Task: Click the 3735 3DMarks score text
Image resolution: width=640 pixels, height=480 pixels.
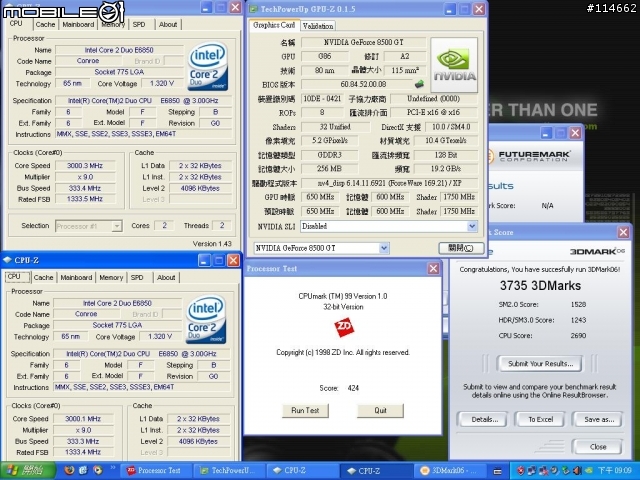Action: [540, 286]
